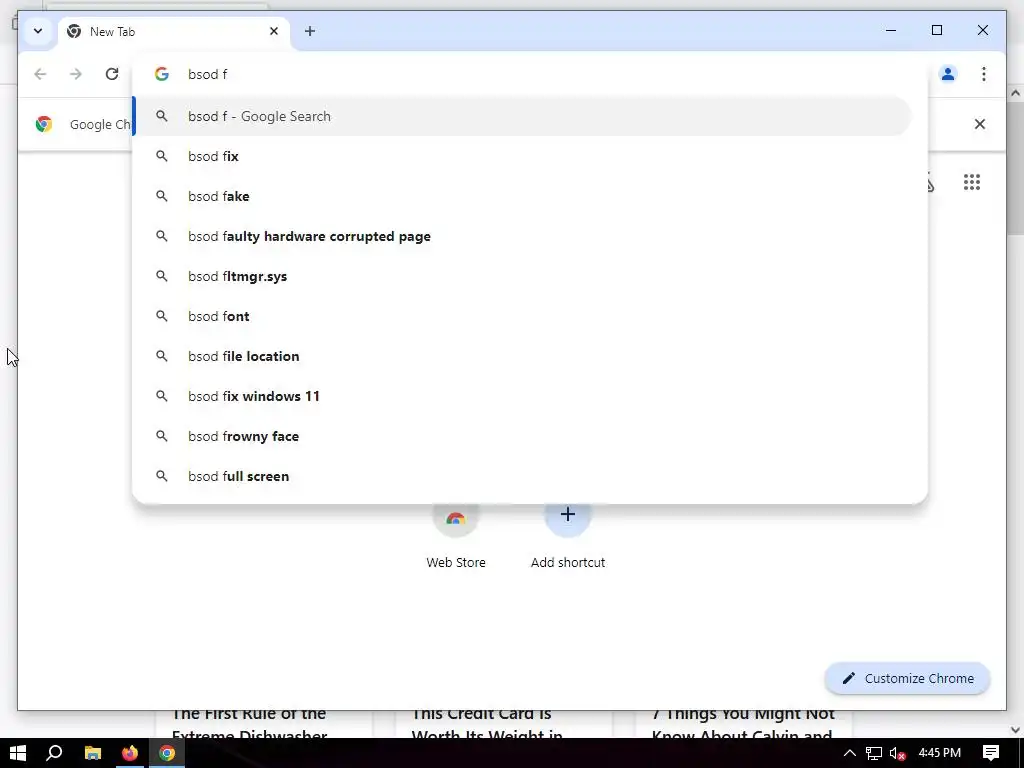The width and height of the screenshot is (1024, 768).
Task: Open Chrome's three-dot menu
Action: 984,74
